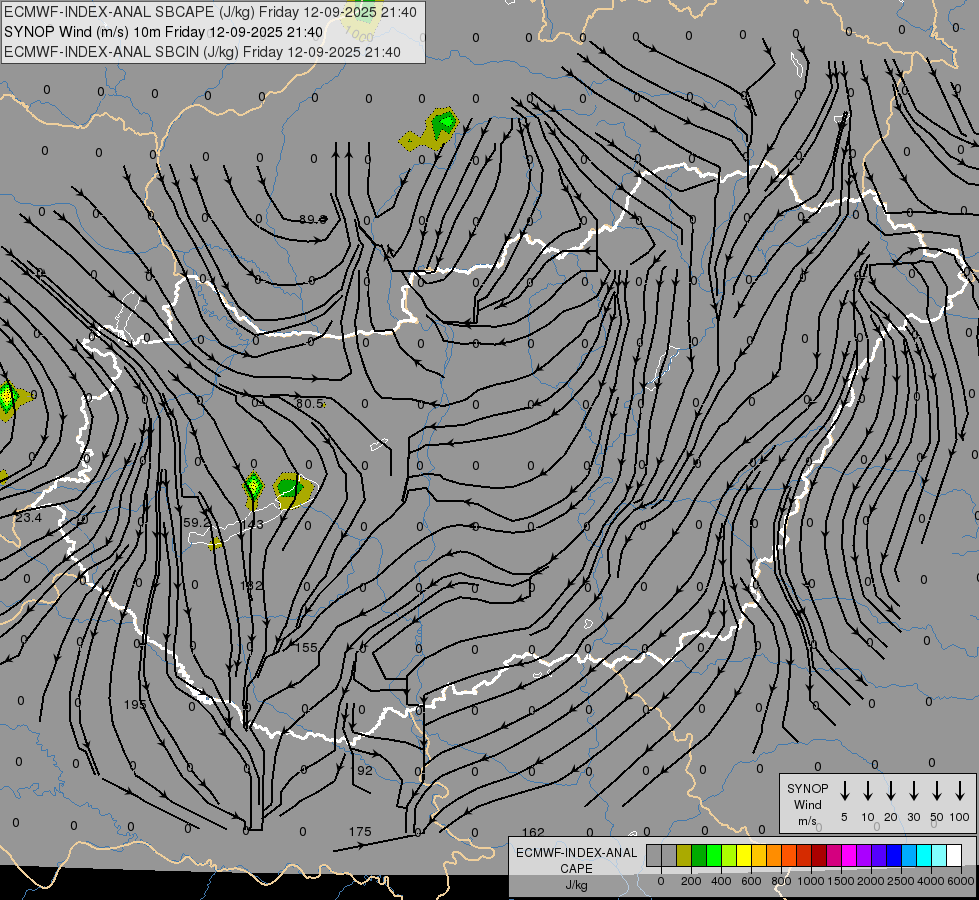Click the 6000 tick label in CAPE legend
This screenshot has height=900, width=979.
[x=961, y=881]
